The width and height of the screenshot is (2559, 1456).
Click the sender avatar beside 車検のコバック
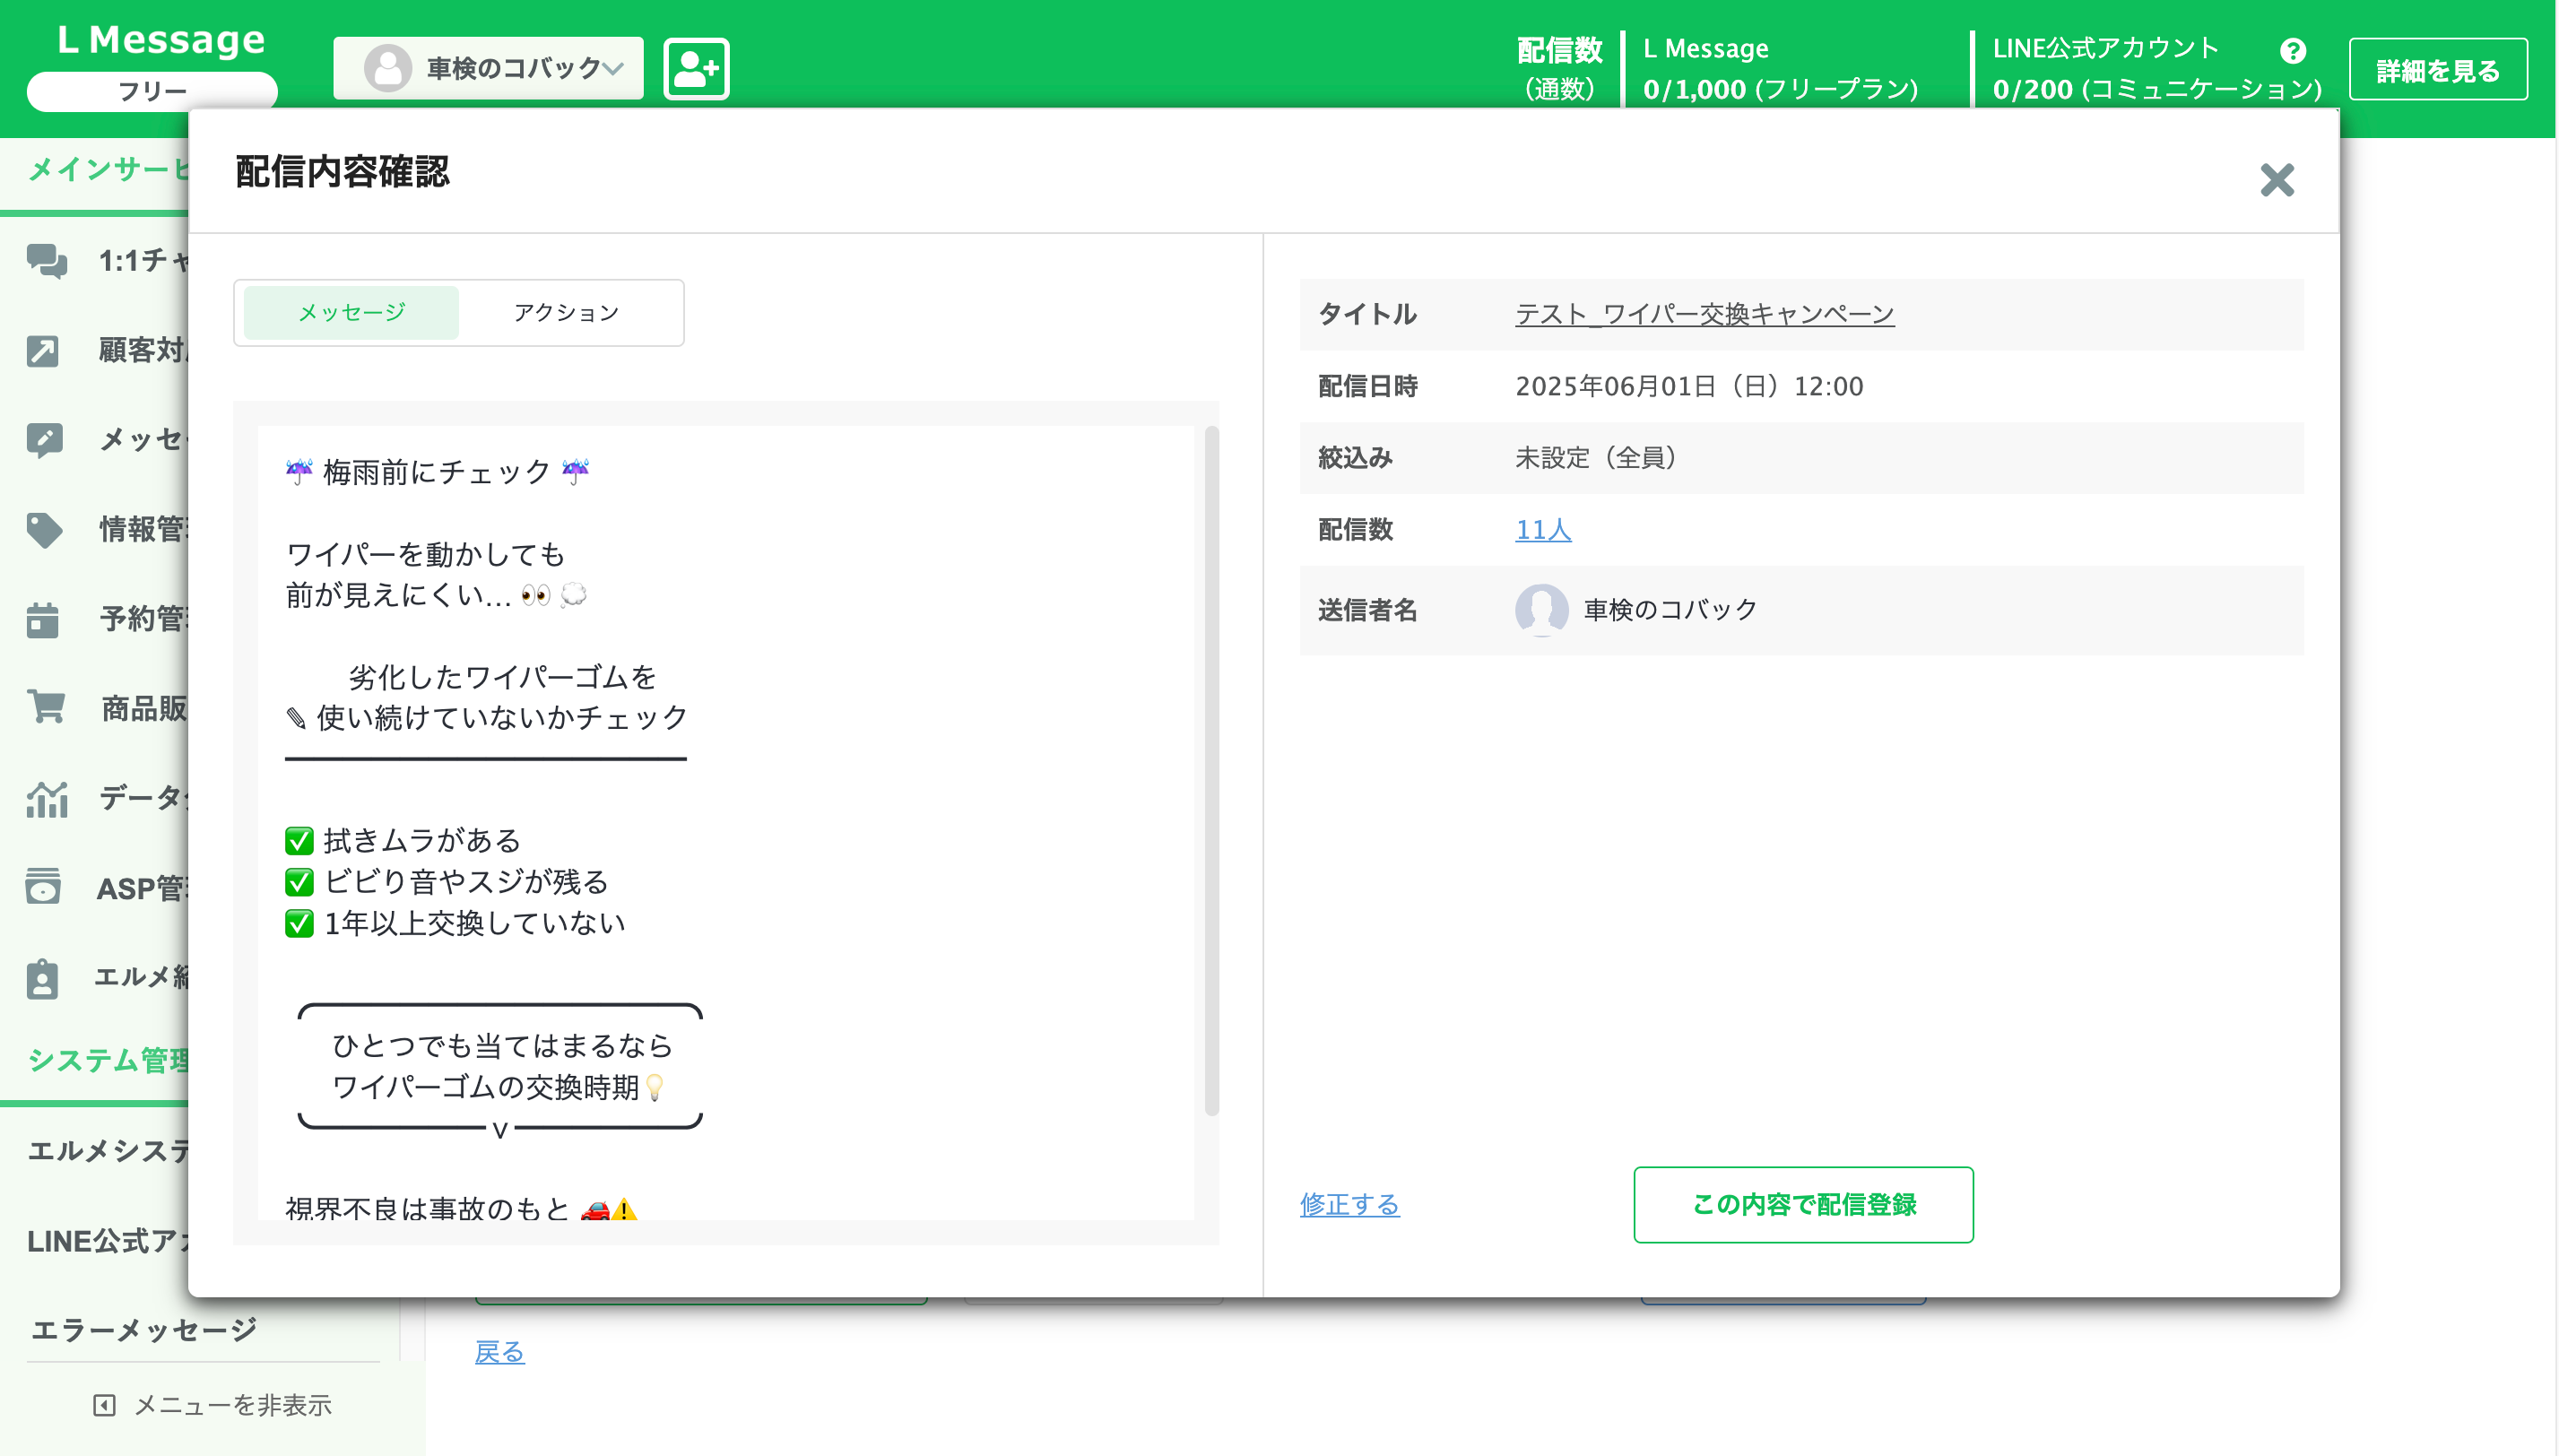pyautogui.click(x=1541, y=610)
